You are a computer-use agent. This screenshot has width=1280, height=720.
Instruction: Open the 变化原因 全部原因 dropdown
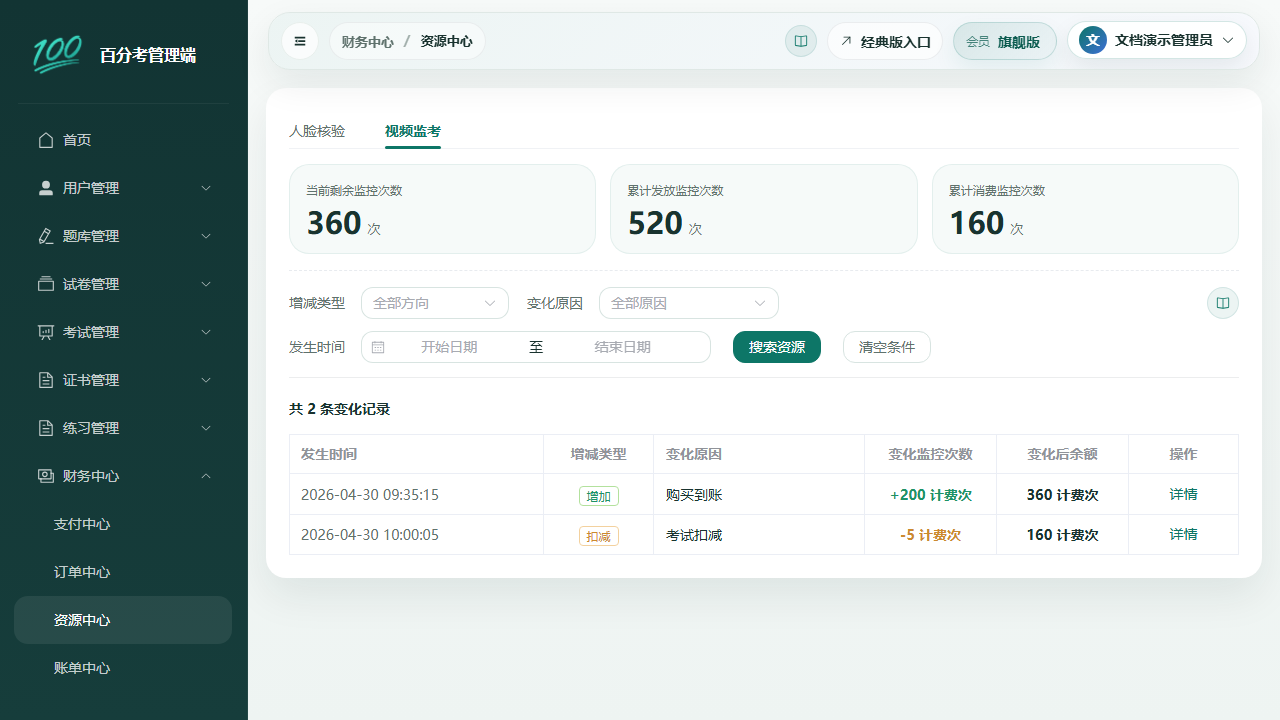point(689,303)
